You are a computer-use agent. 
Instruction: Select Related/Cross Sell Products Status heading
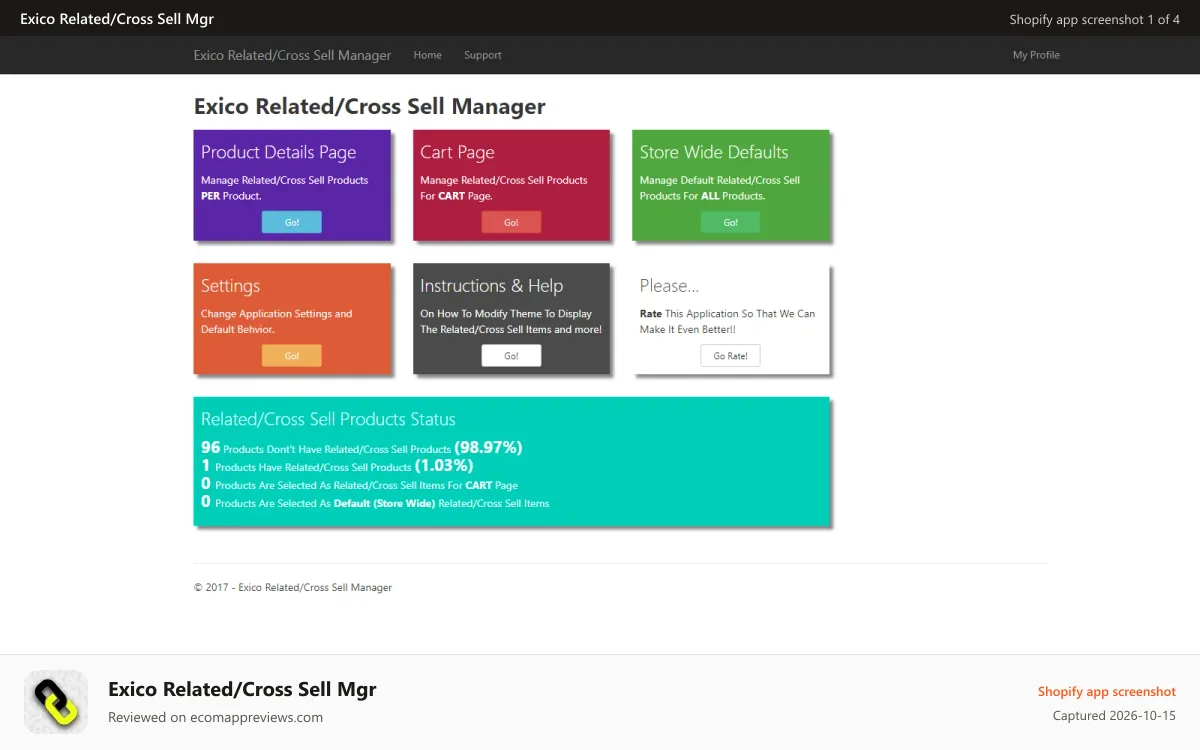point(328,419)
